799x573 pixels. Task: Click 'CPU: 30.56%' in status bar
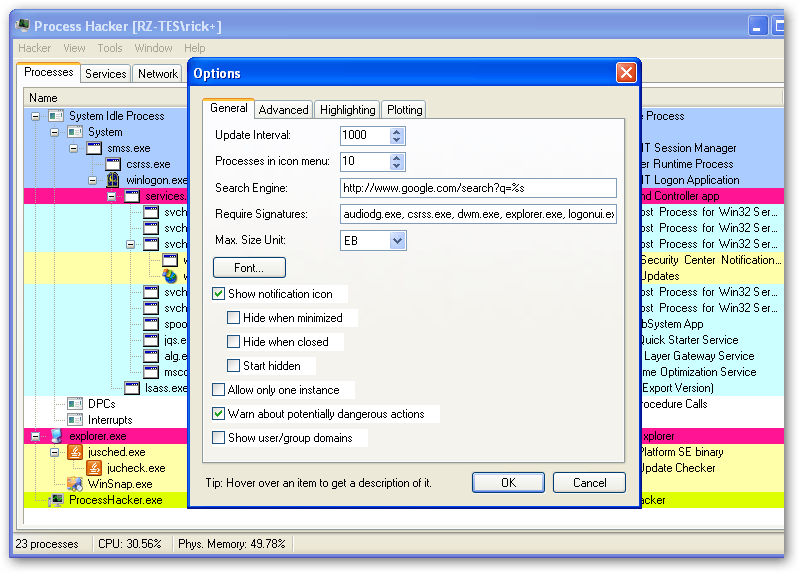[129, 544]
